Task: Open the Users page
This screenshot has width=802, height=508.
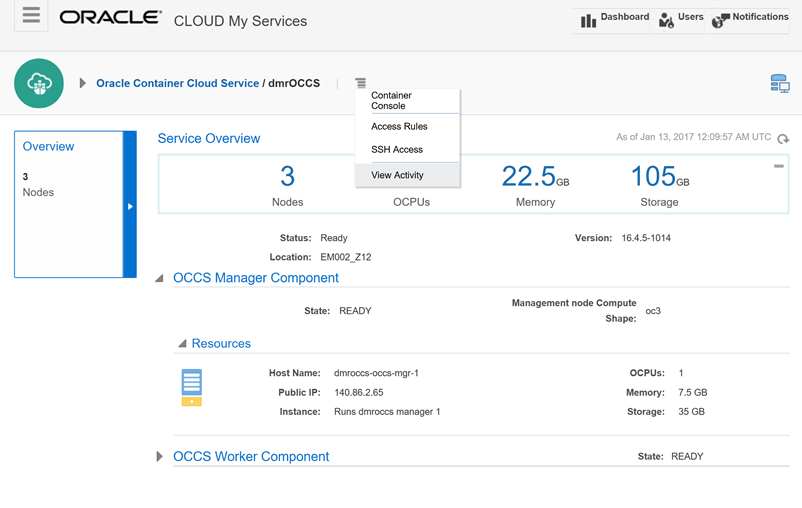Action: (x=680, y=18)
